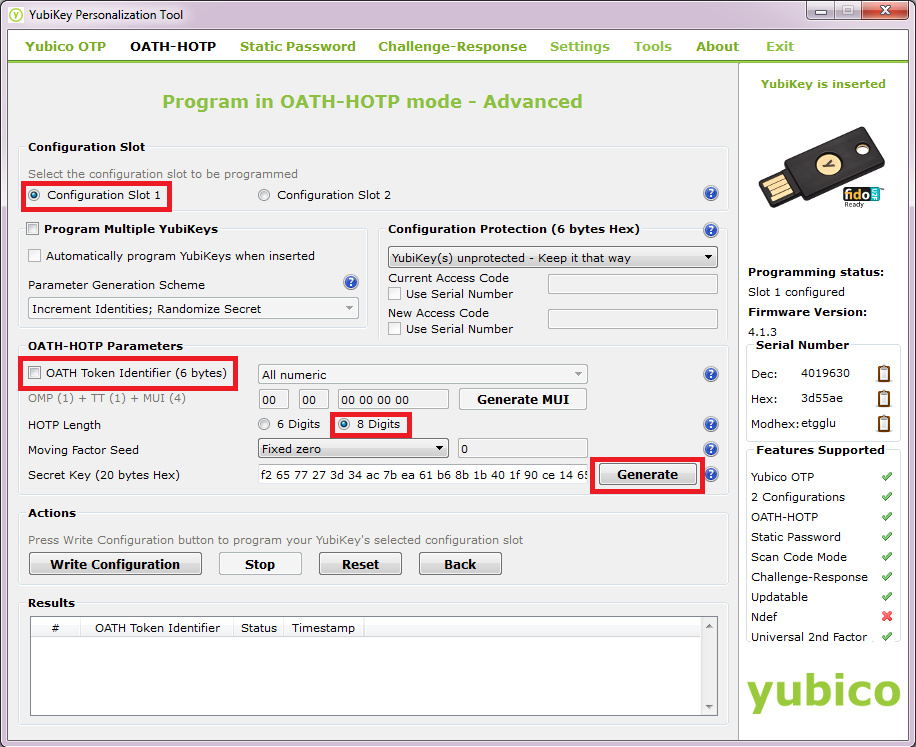The image size is (916, 747).
Task: Click the Back button
Action: pos(460,564)
